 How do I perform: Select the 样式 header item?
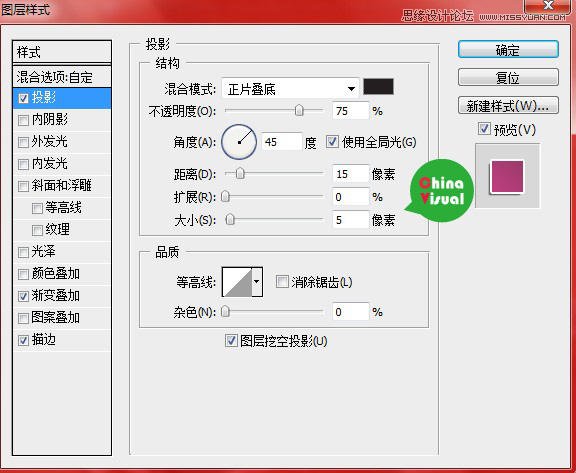point(62,52)
